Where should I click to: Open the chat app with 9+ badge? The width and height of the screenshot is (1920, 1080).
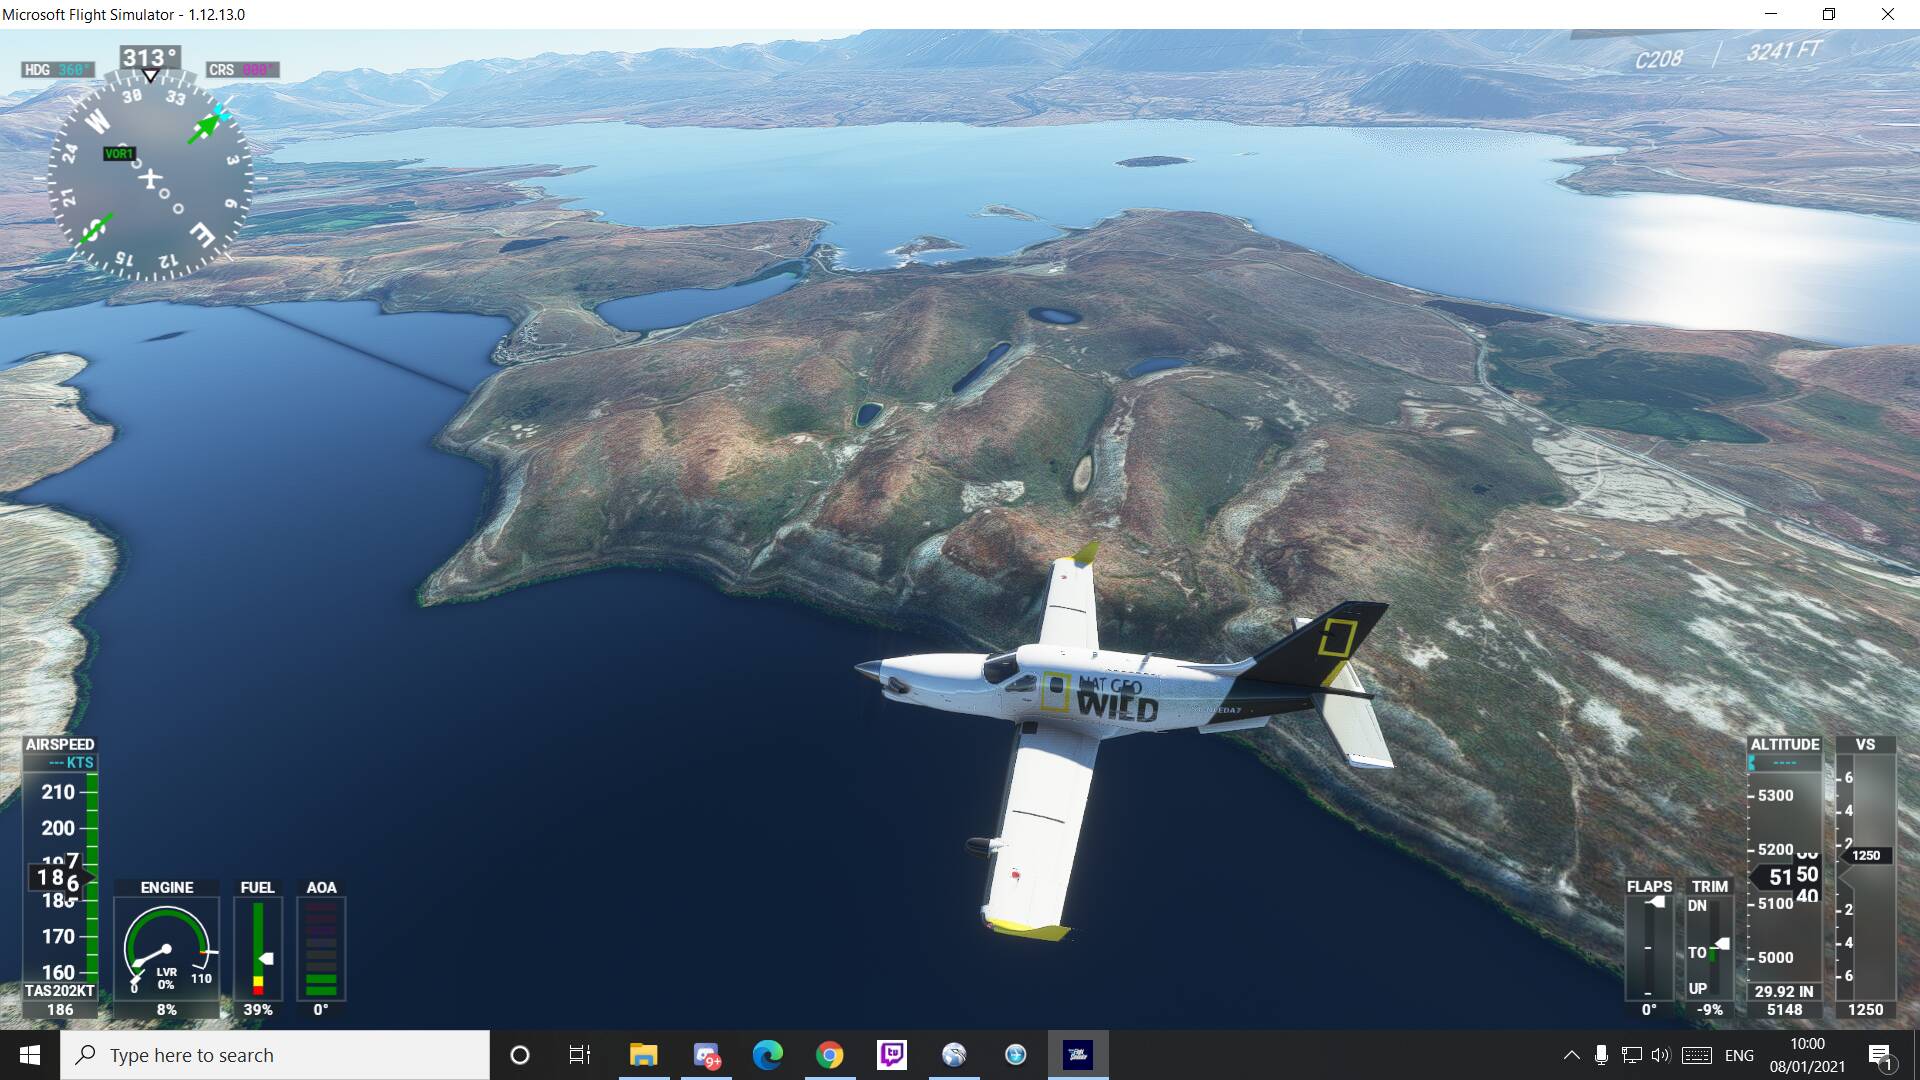[707, 1055]
